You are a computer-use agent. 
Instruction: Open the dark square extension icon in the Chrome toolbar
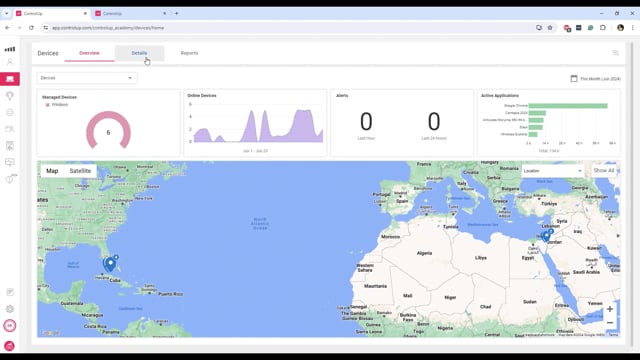(578, 28)
